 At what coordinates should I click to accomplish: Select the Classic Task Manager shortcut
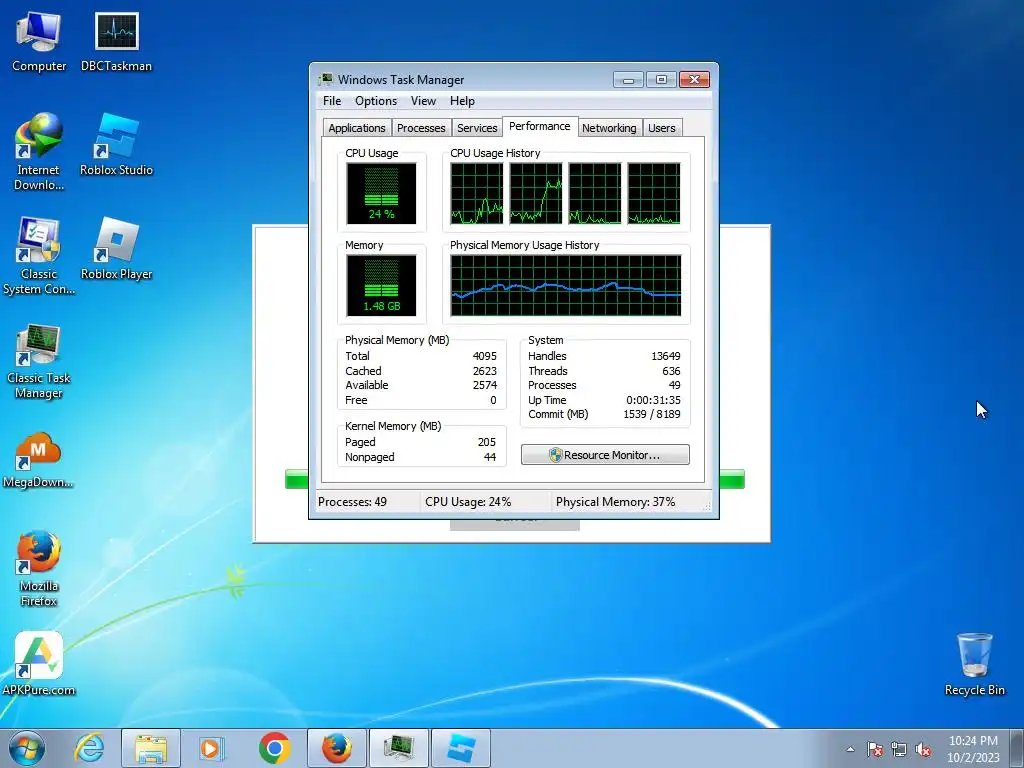39,360
